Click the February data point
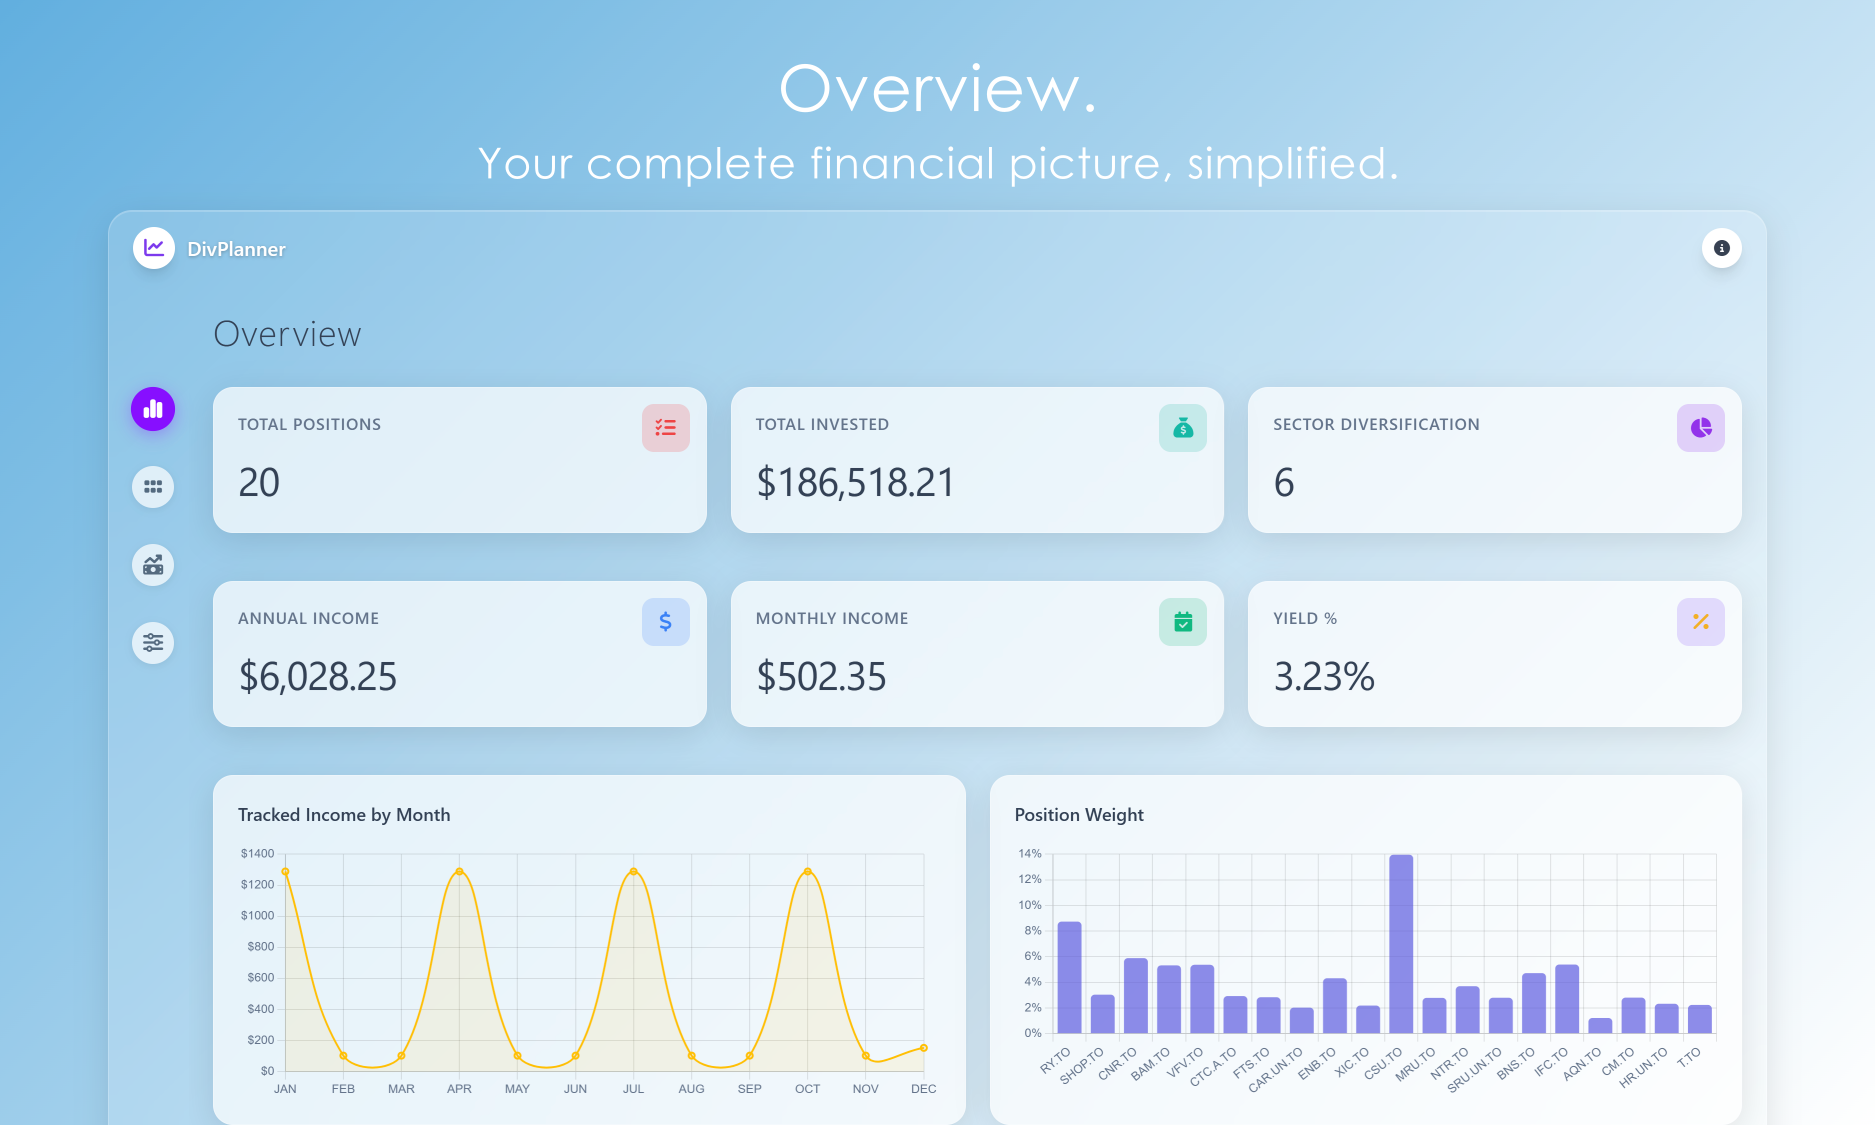Screen dimensions: 1875x1125 tap(343, 1056)
